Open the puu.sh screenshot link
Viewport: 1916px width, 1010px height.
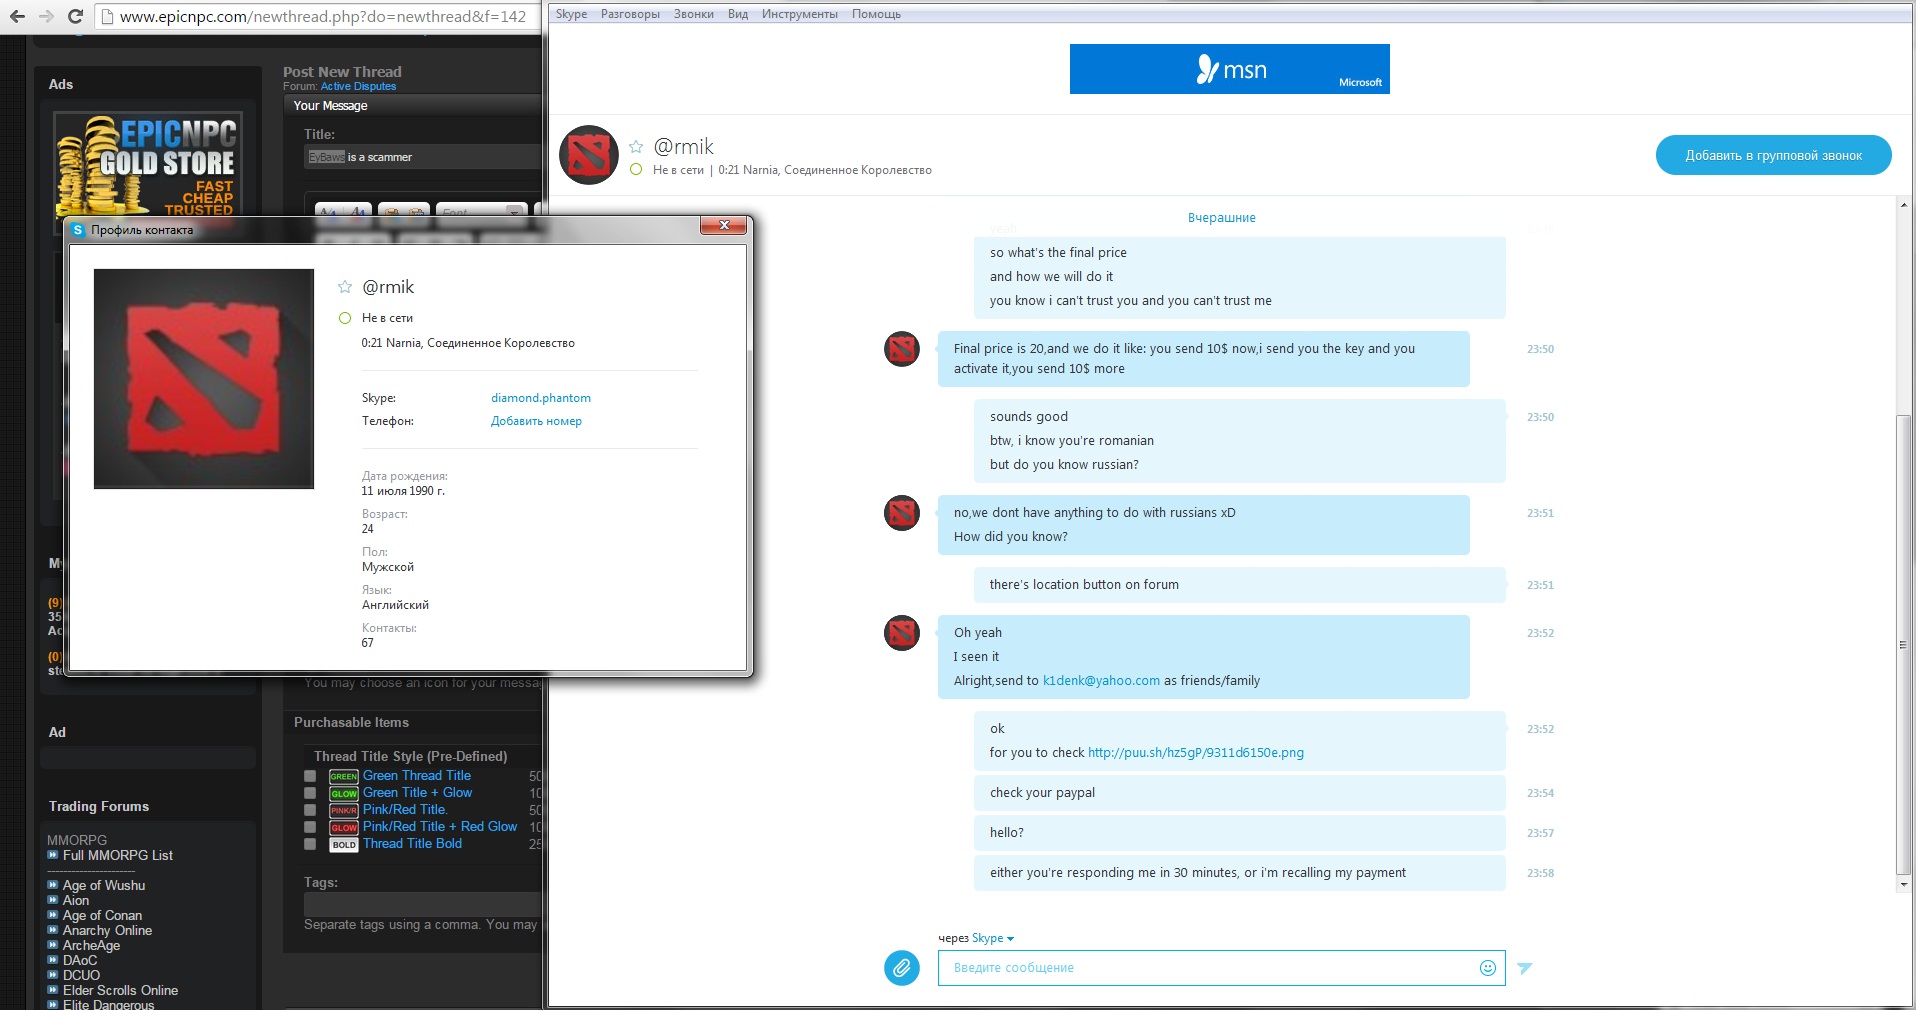tap(1196, 753)
